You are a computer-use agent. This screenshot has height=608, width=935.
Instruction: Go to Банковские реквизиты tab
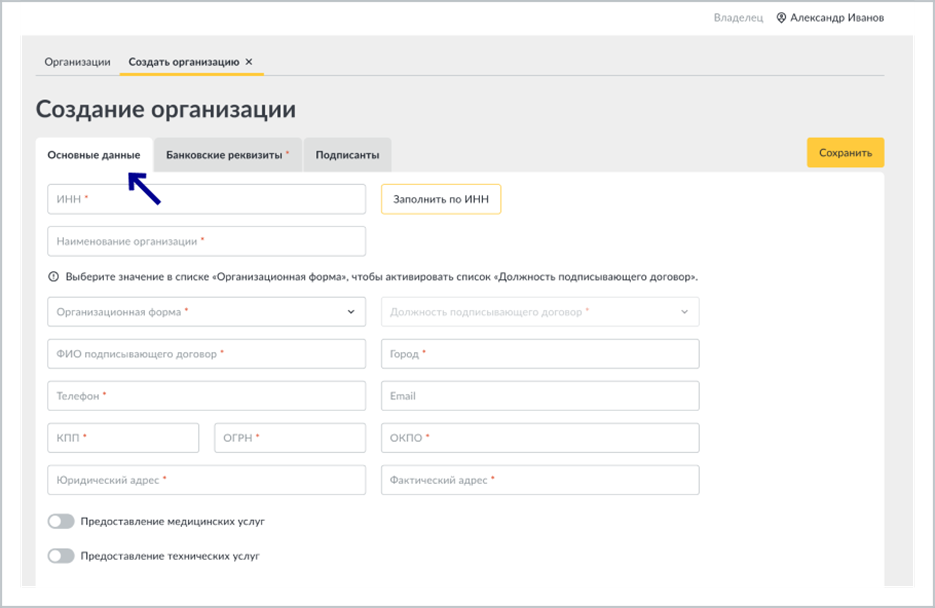pyautogui.click(x=228, y=155)
